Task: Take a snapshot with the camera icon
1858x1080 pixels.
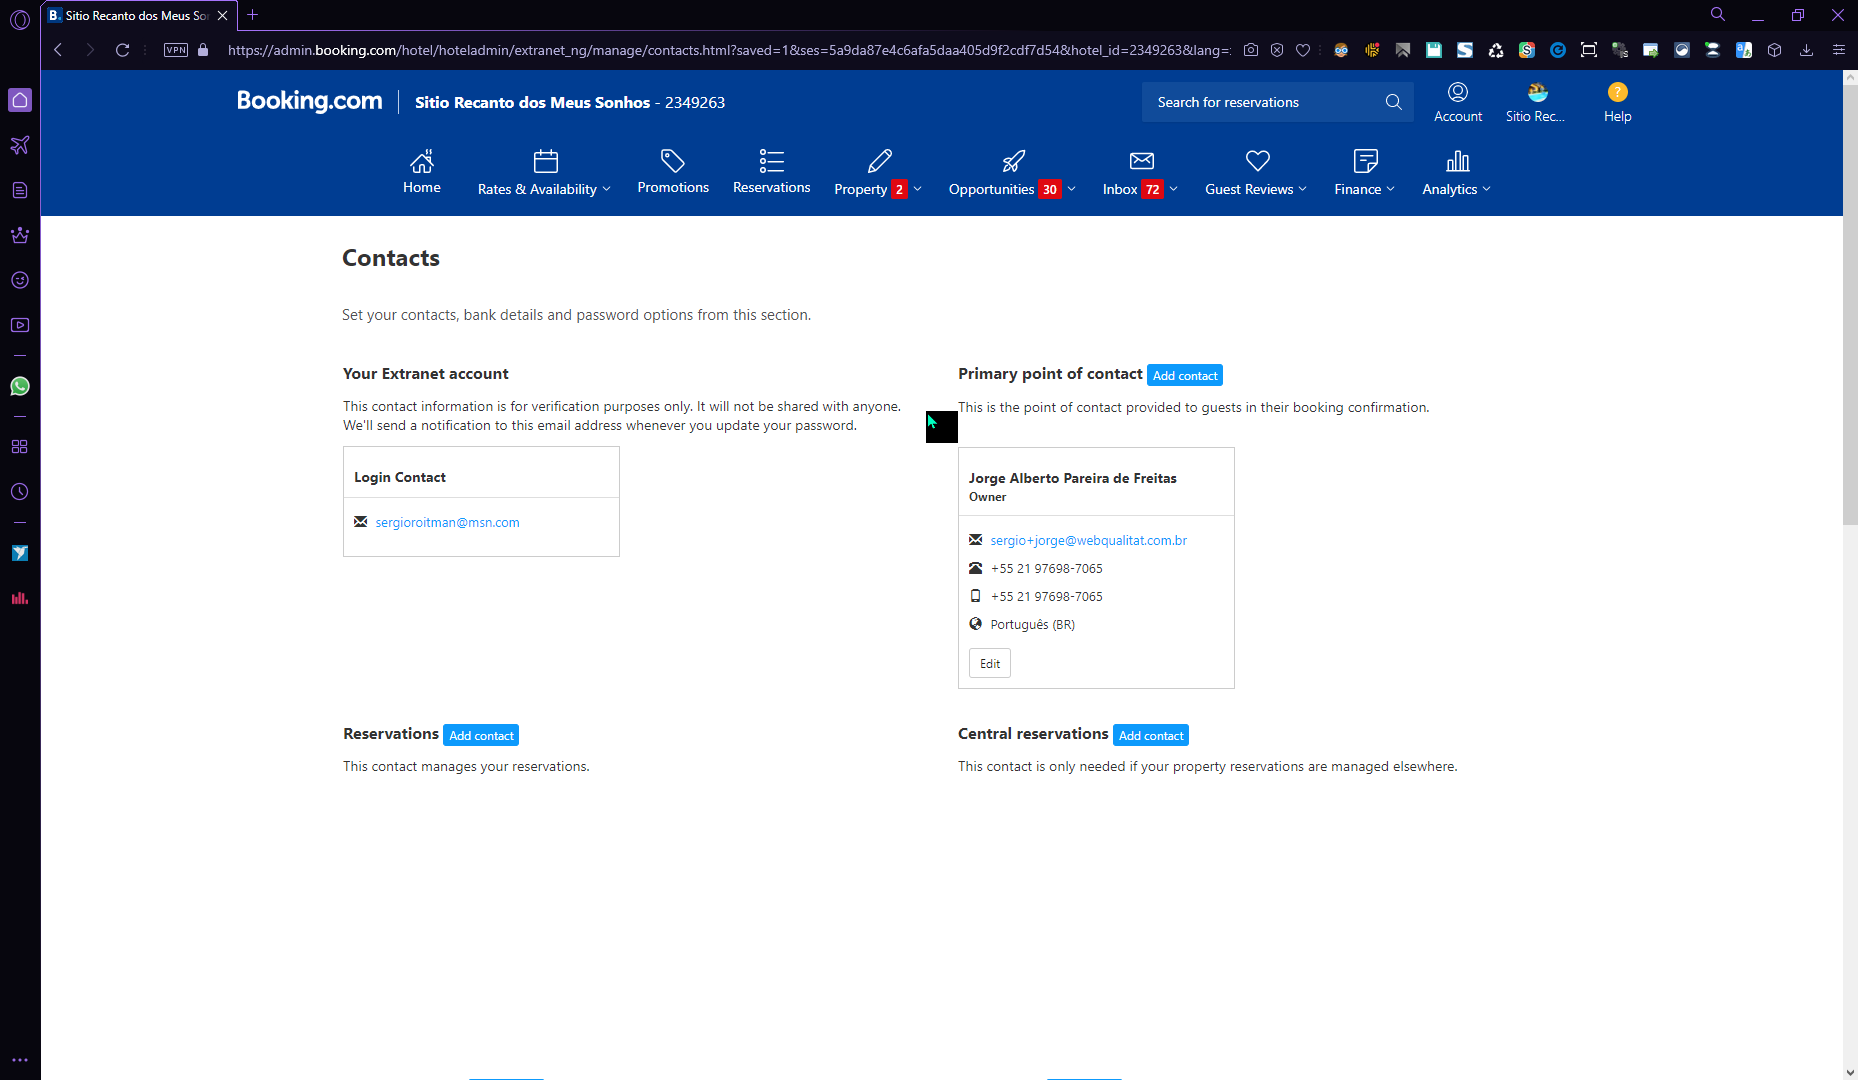Action: [x=1251, y=50]
